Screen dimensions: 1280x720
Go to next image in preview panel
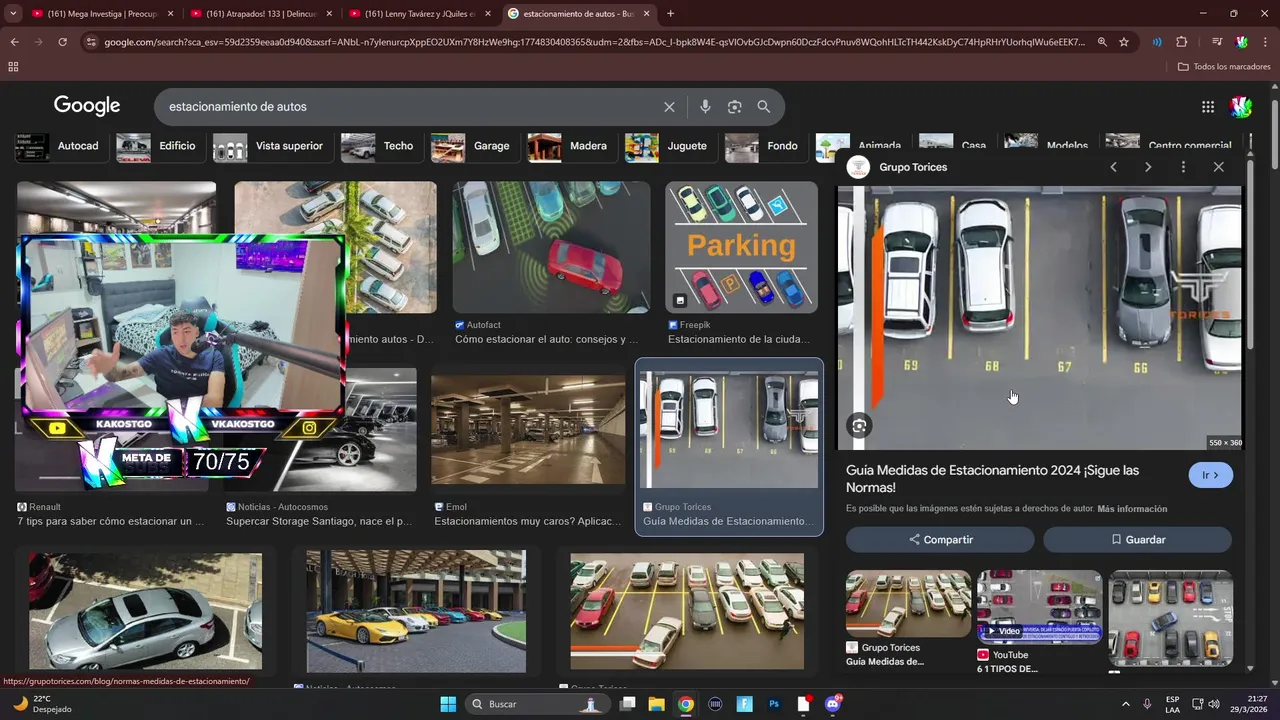tap(1148, 167)
